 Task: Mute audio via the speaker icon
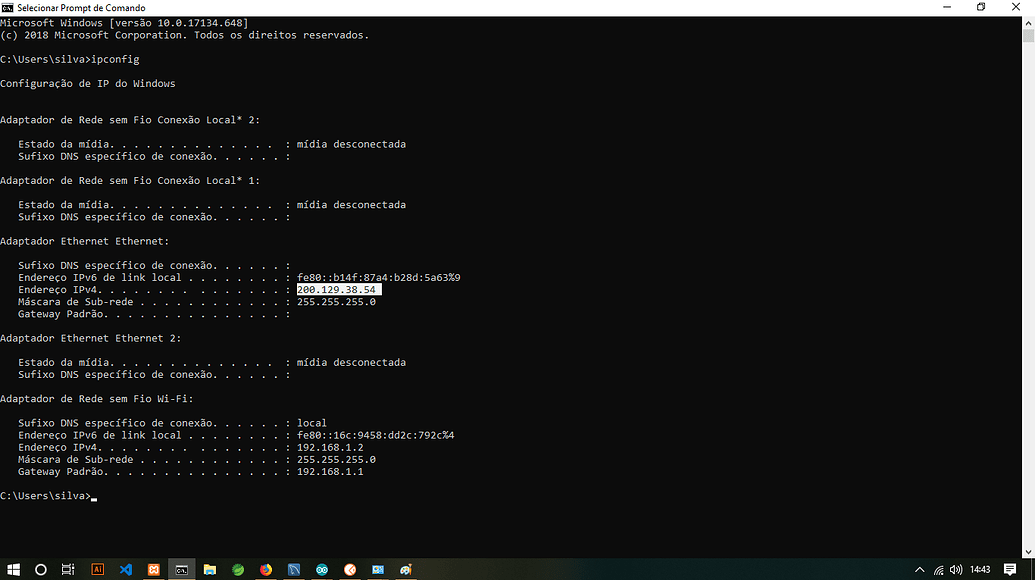pos(956,568)
